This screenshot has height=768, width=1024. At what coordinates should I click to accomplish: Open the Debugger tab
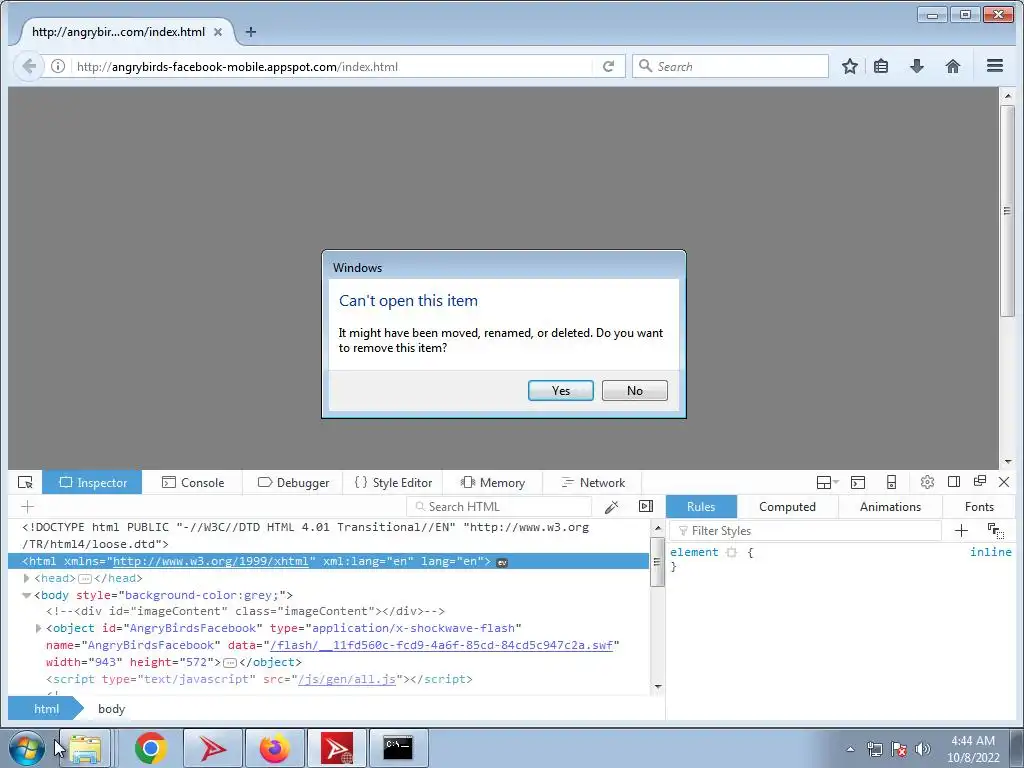tap(293, 483)
